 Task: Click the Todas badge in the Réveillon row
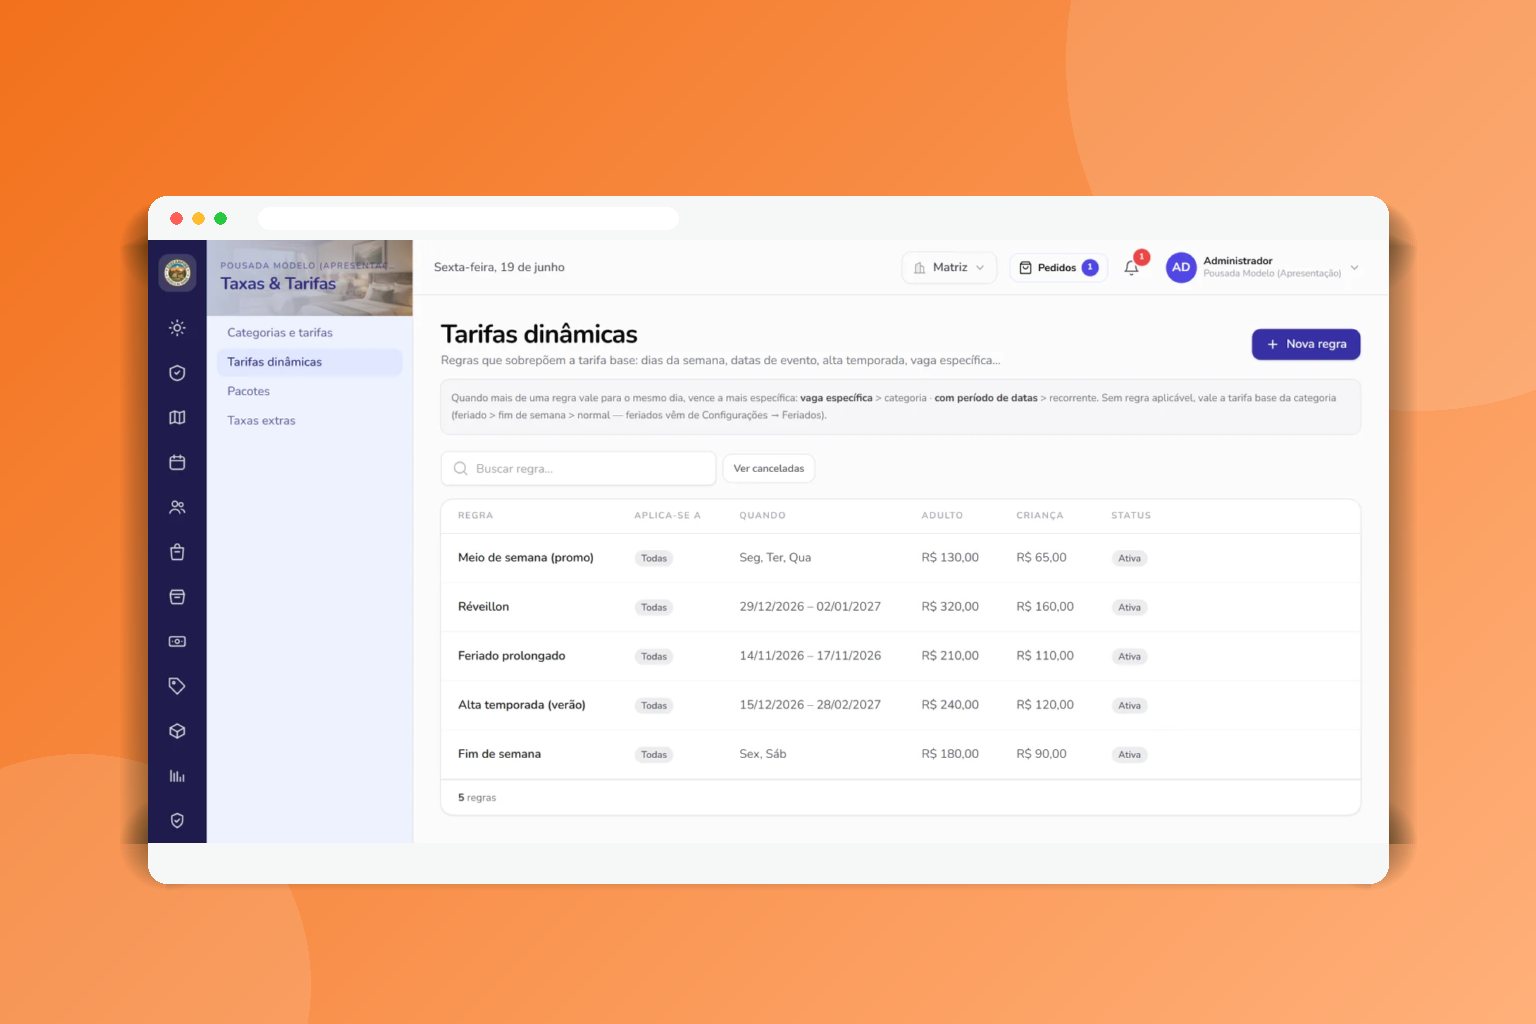(654, 608)
